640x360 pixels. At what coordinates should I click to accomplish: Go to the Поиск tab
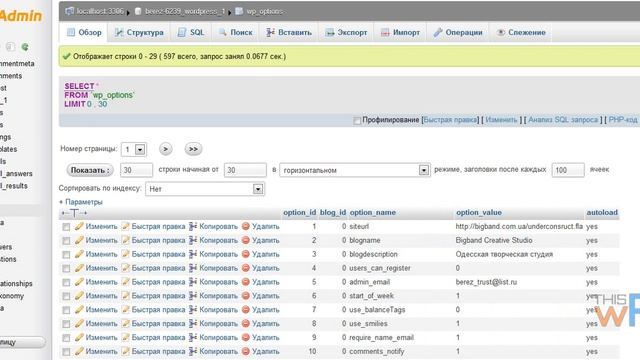click(x=236, y=32)
